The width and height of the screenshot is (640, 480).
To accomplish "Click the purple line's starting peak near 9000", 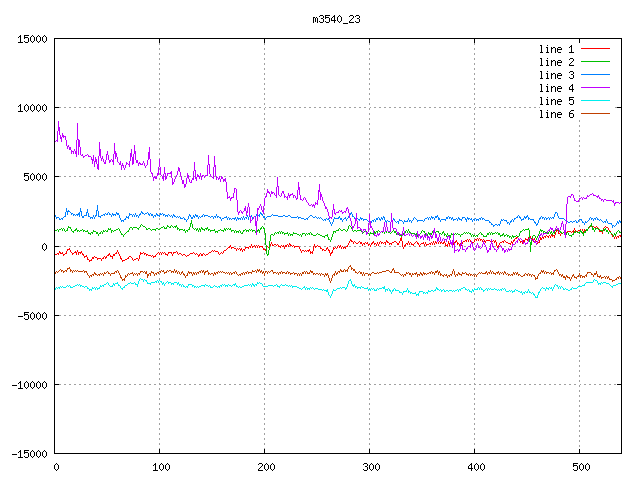I will point(59,122).
